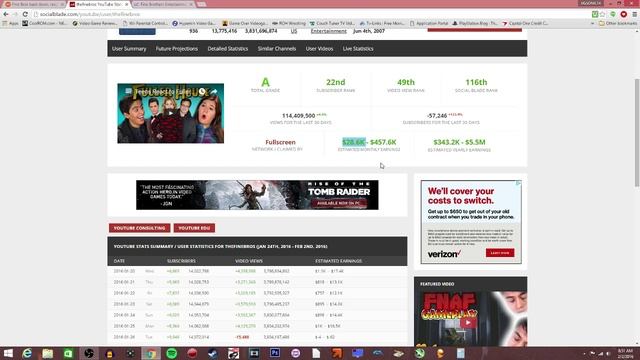Click the YouTube EDU button
Image resolution: width=640 pixels, height=360 pixels.
194,228
